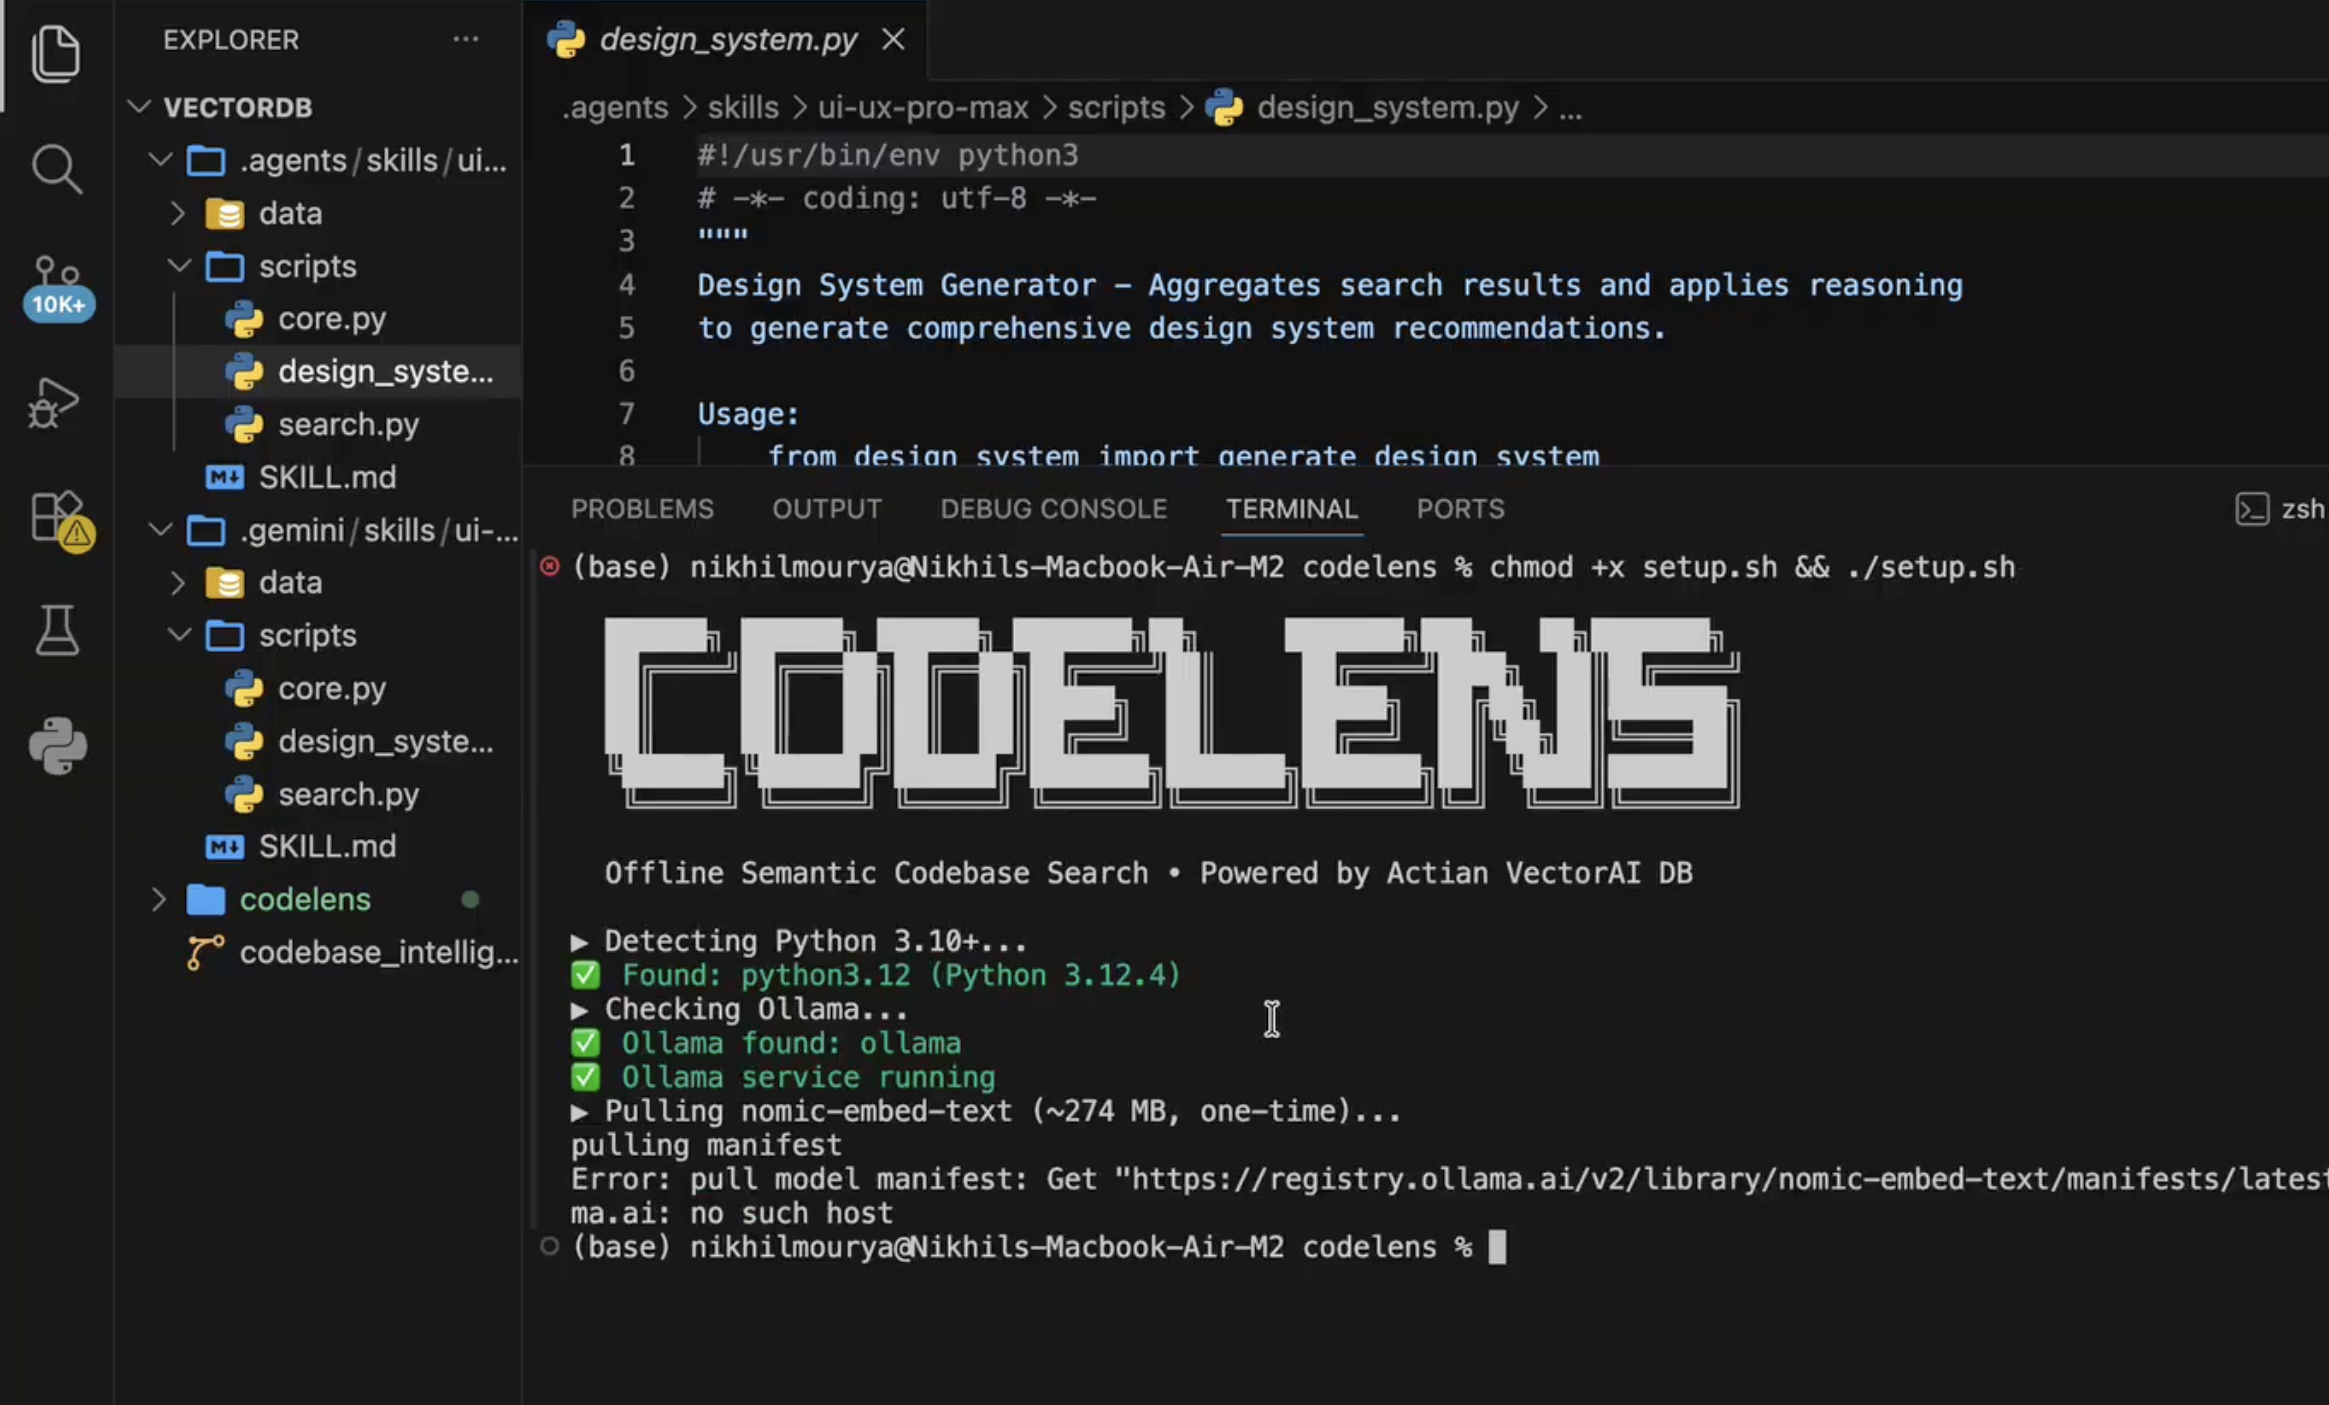Click .agents in the breadcrumb path

pos(615,107)
